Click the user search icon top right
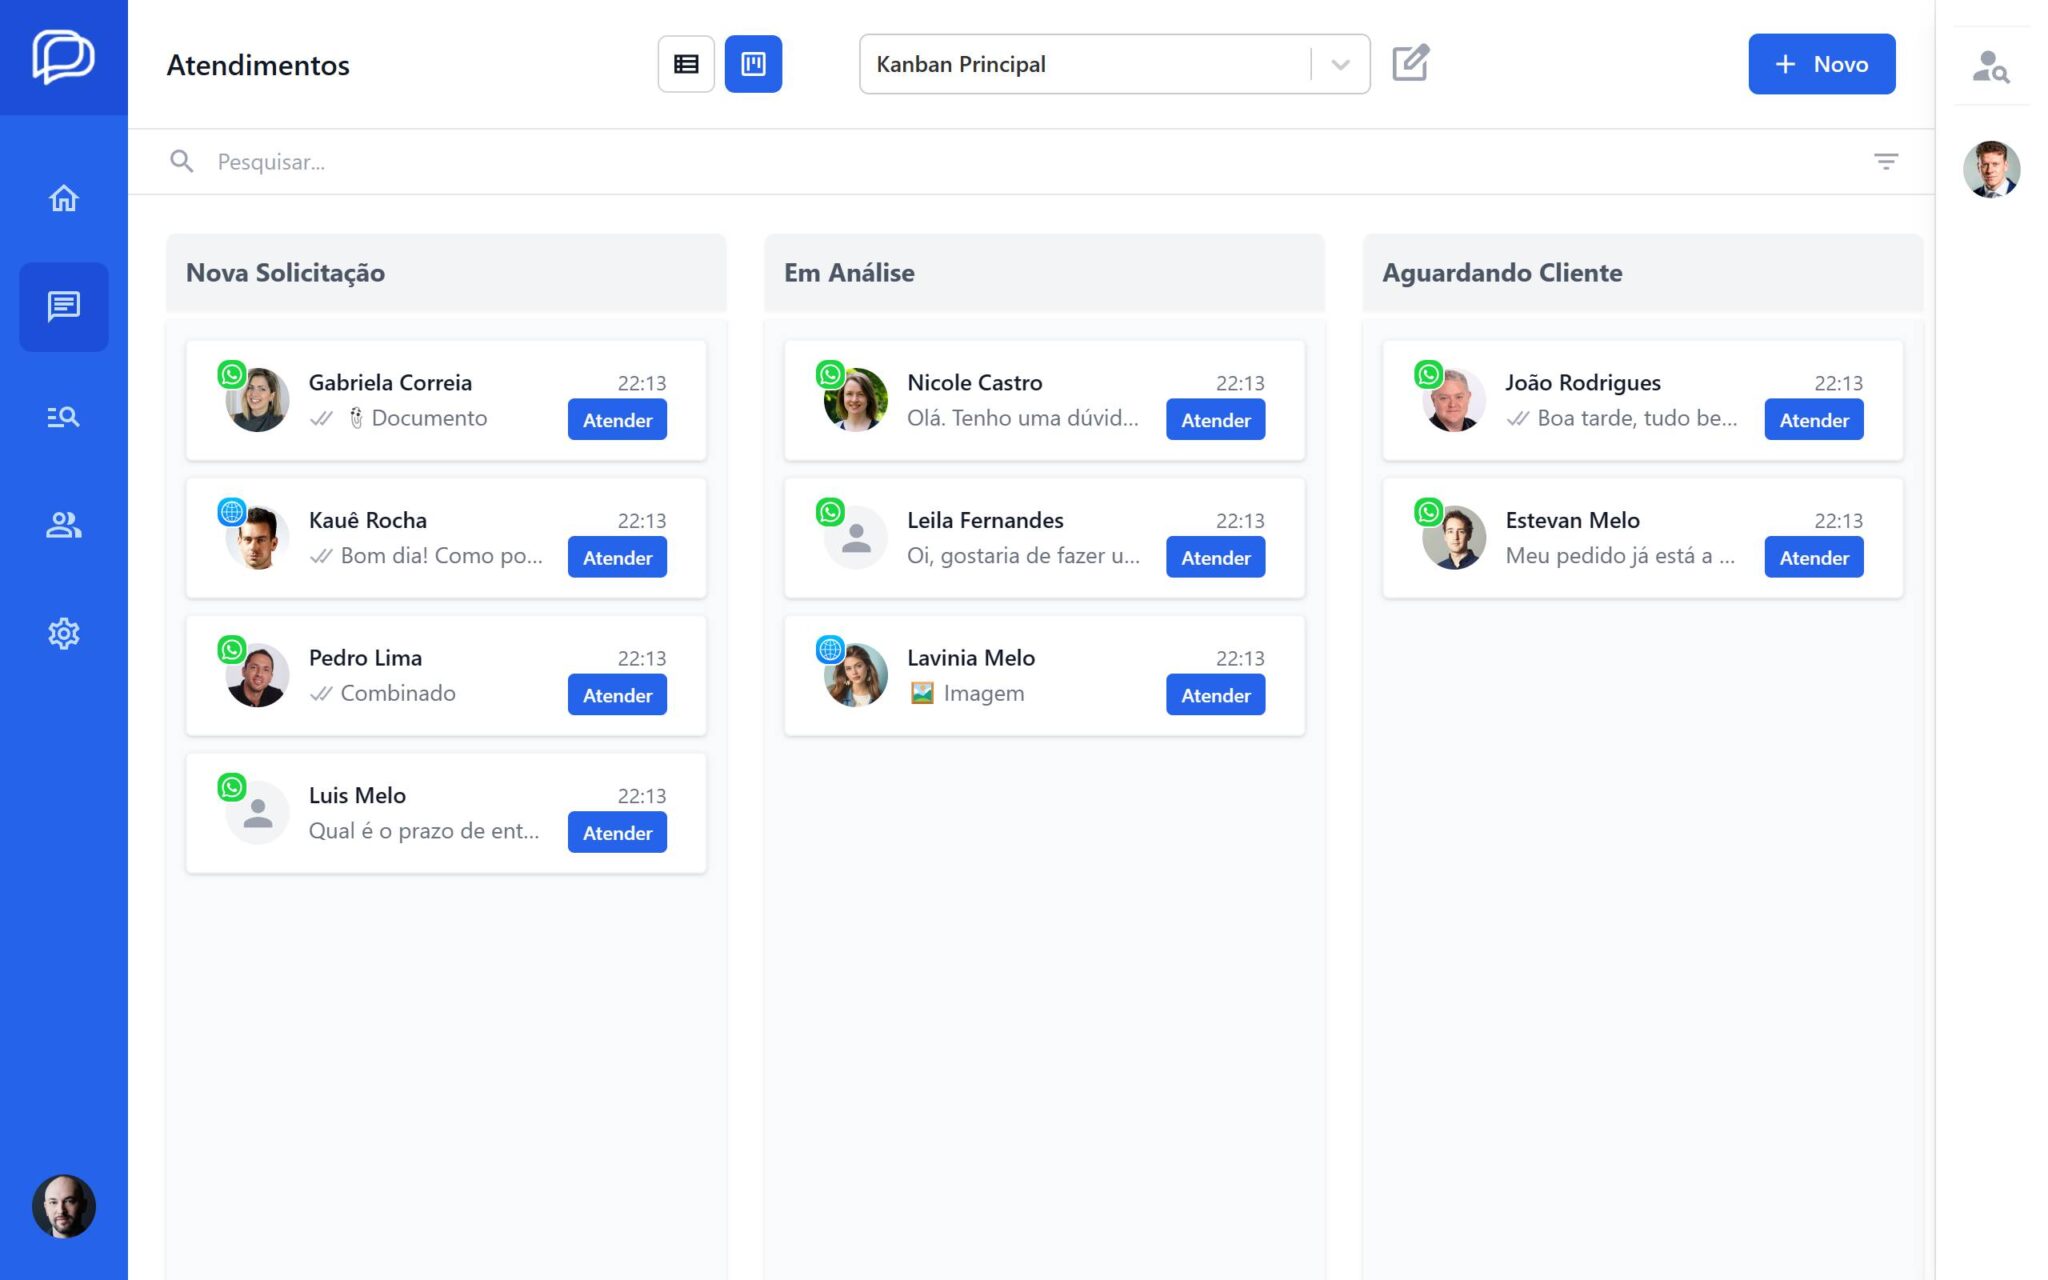The width and height of the screenshot is (2048, 1280). coord(1990,67)
